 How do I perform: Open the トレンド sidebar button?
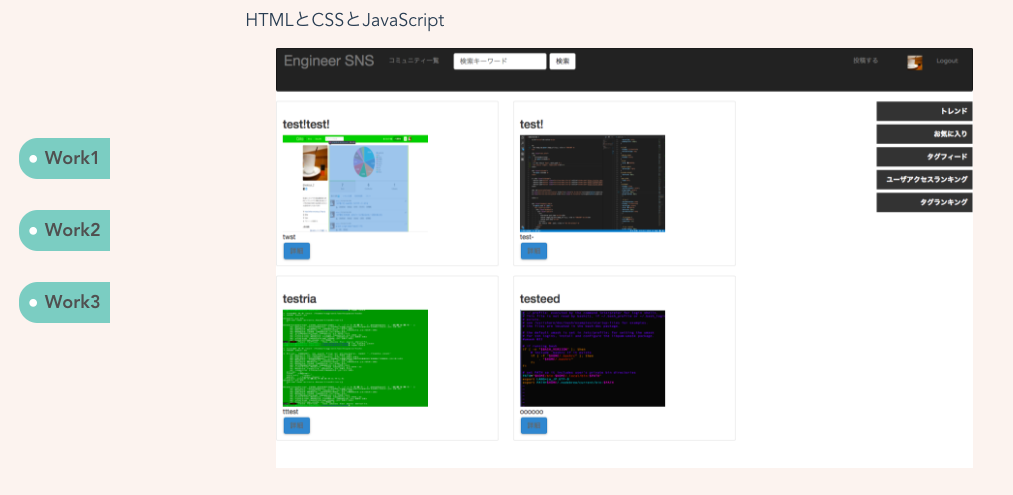coord(924,111)
